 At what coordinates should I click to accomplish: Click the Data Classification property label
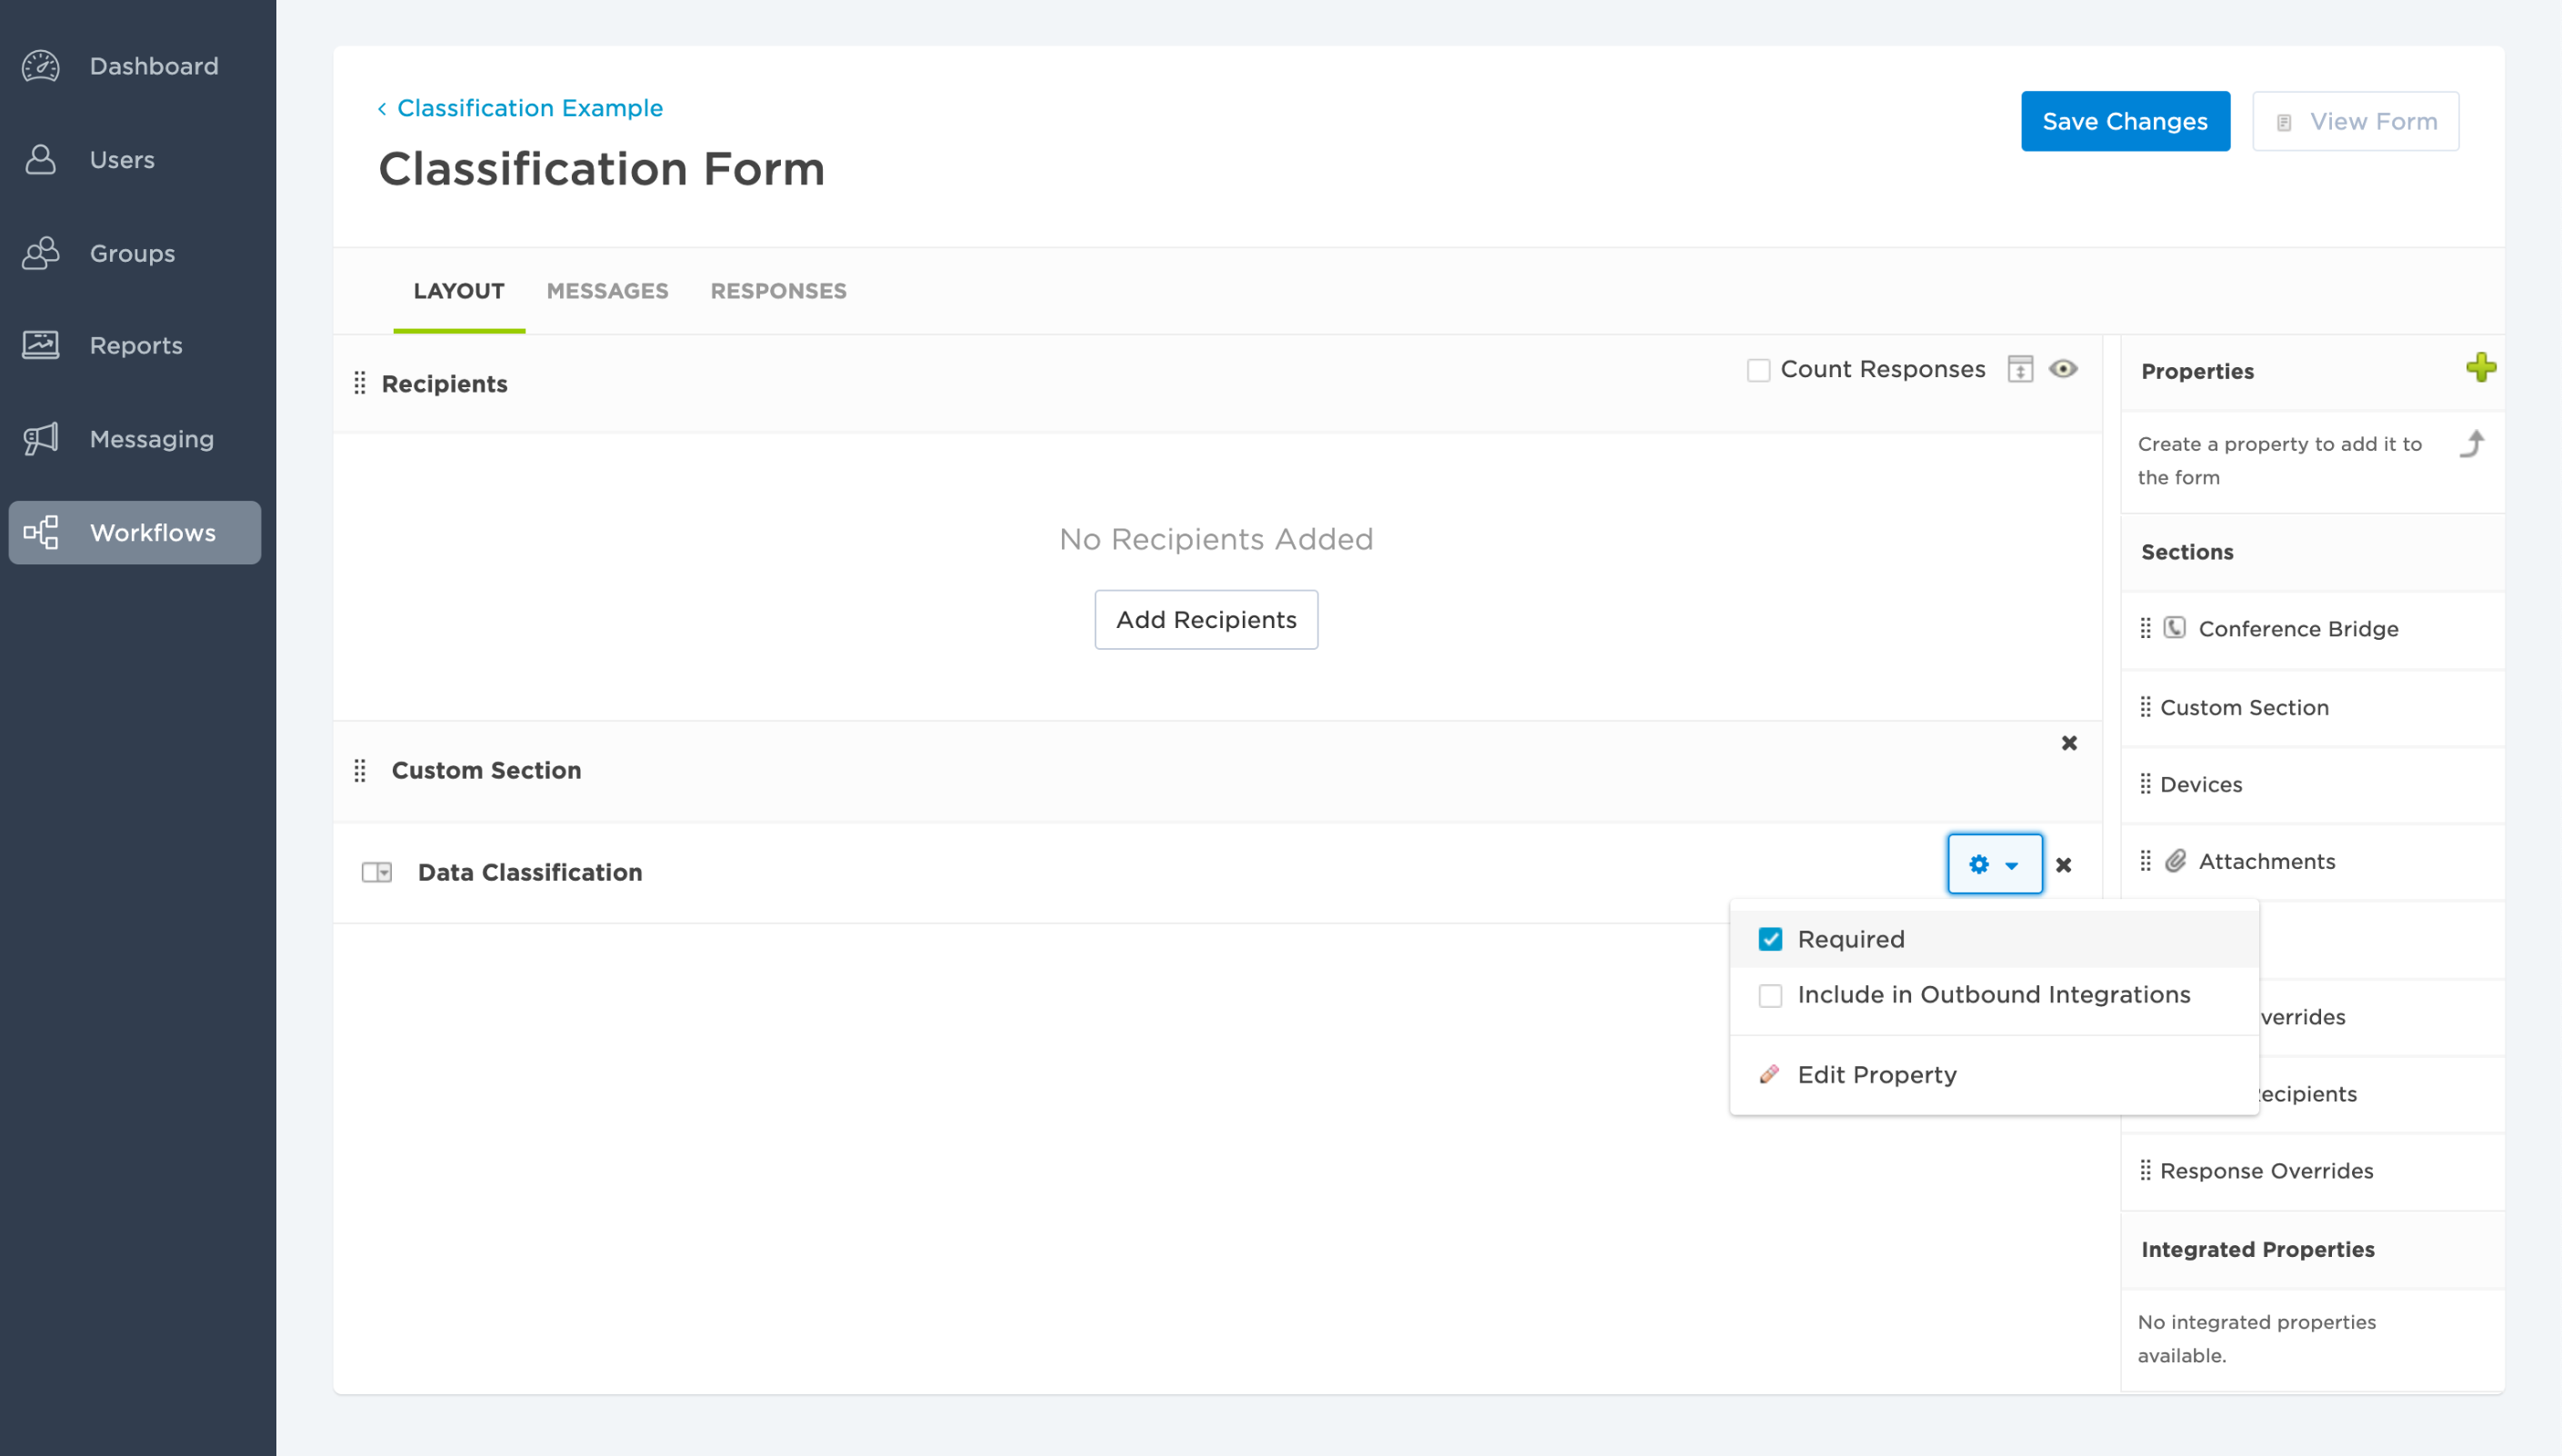530,872
